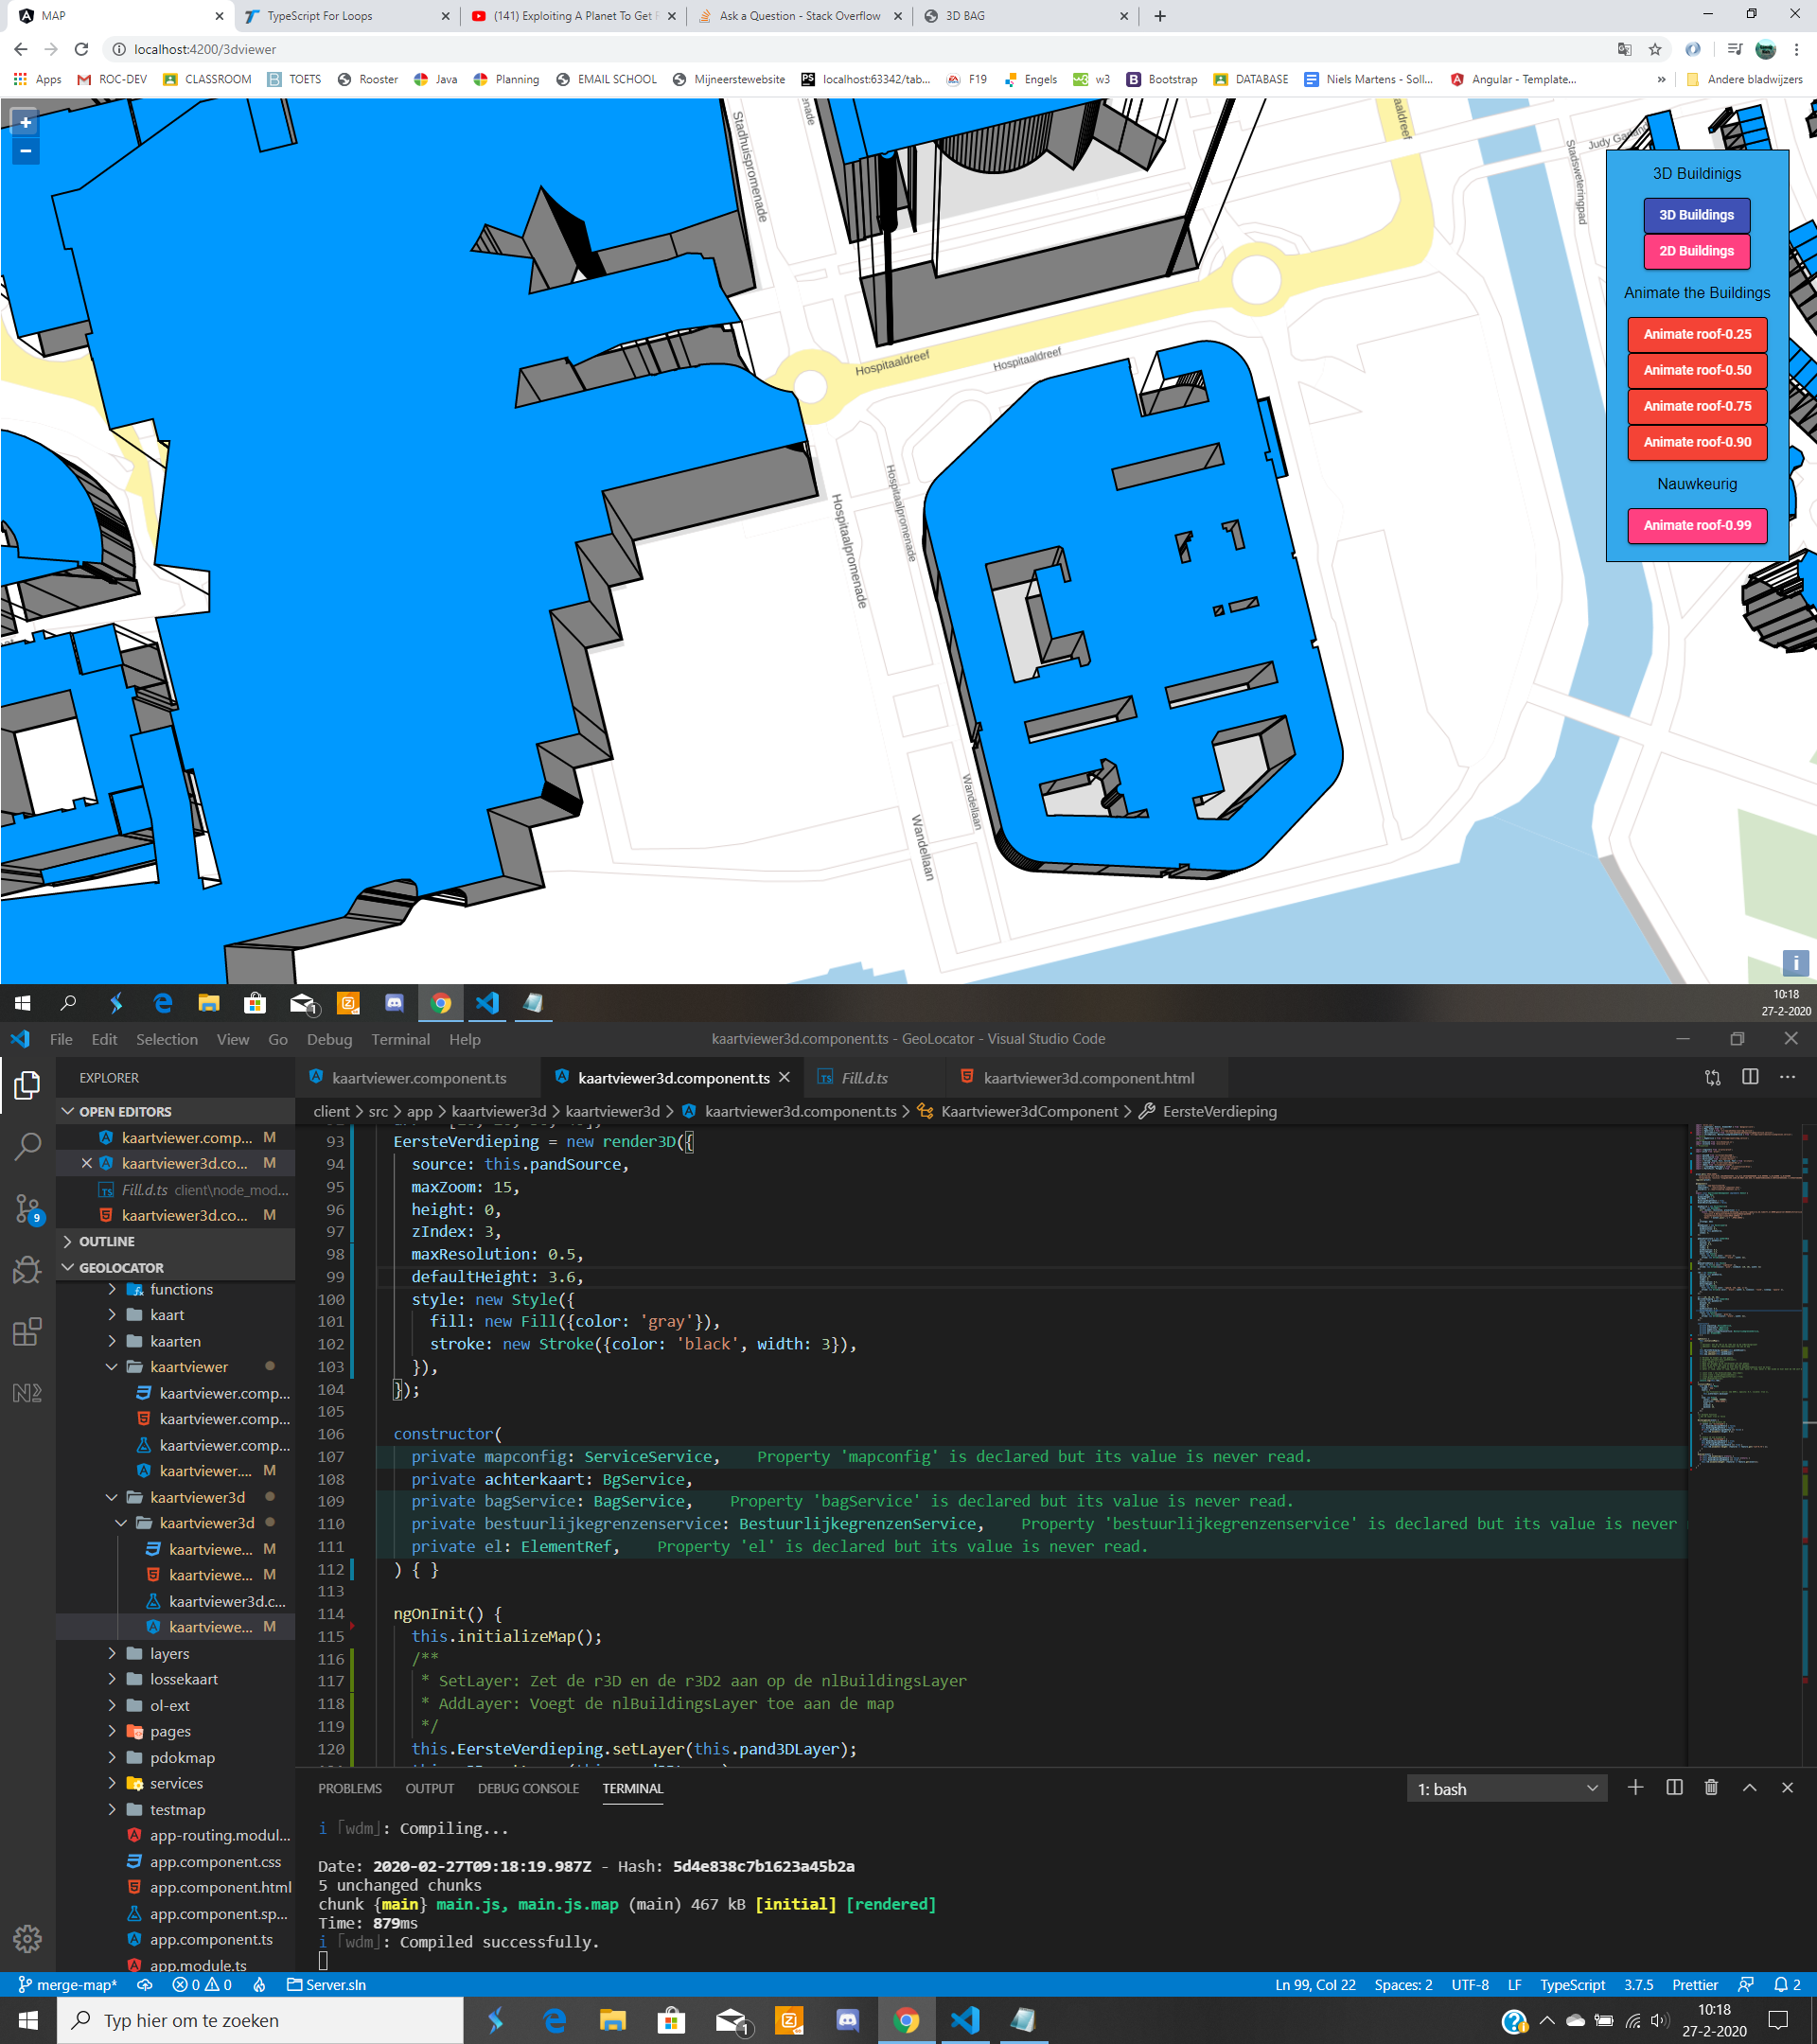1817x2044 pixels.
Task: Click the 'Animate roof-0.99' button
Action: [1697, 525]
